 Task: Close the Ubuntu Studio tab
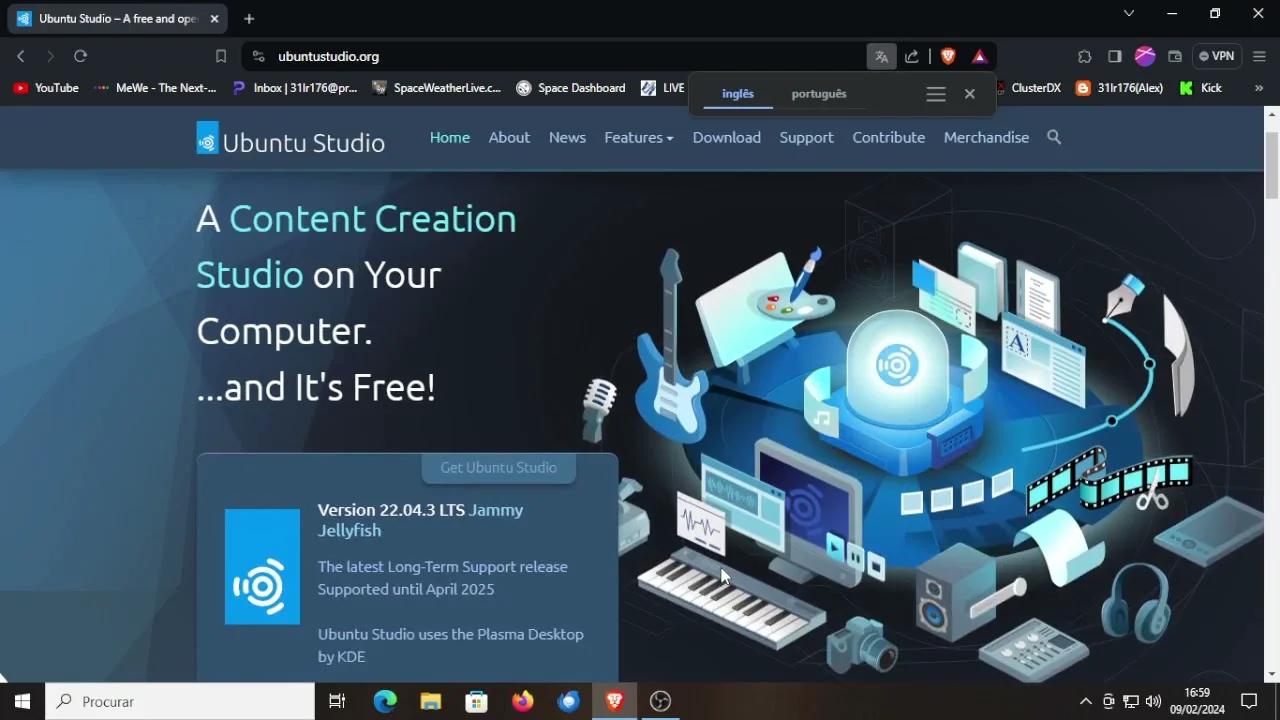point(214,18)
